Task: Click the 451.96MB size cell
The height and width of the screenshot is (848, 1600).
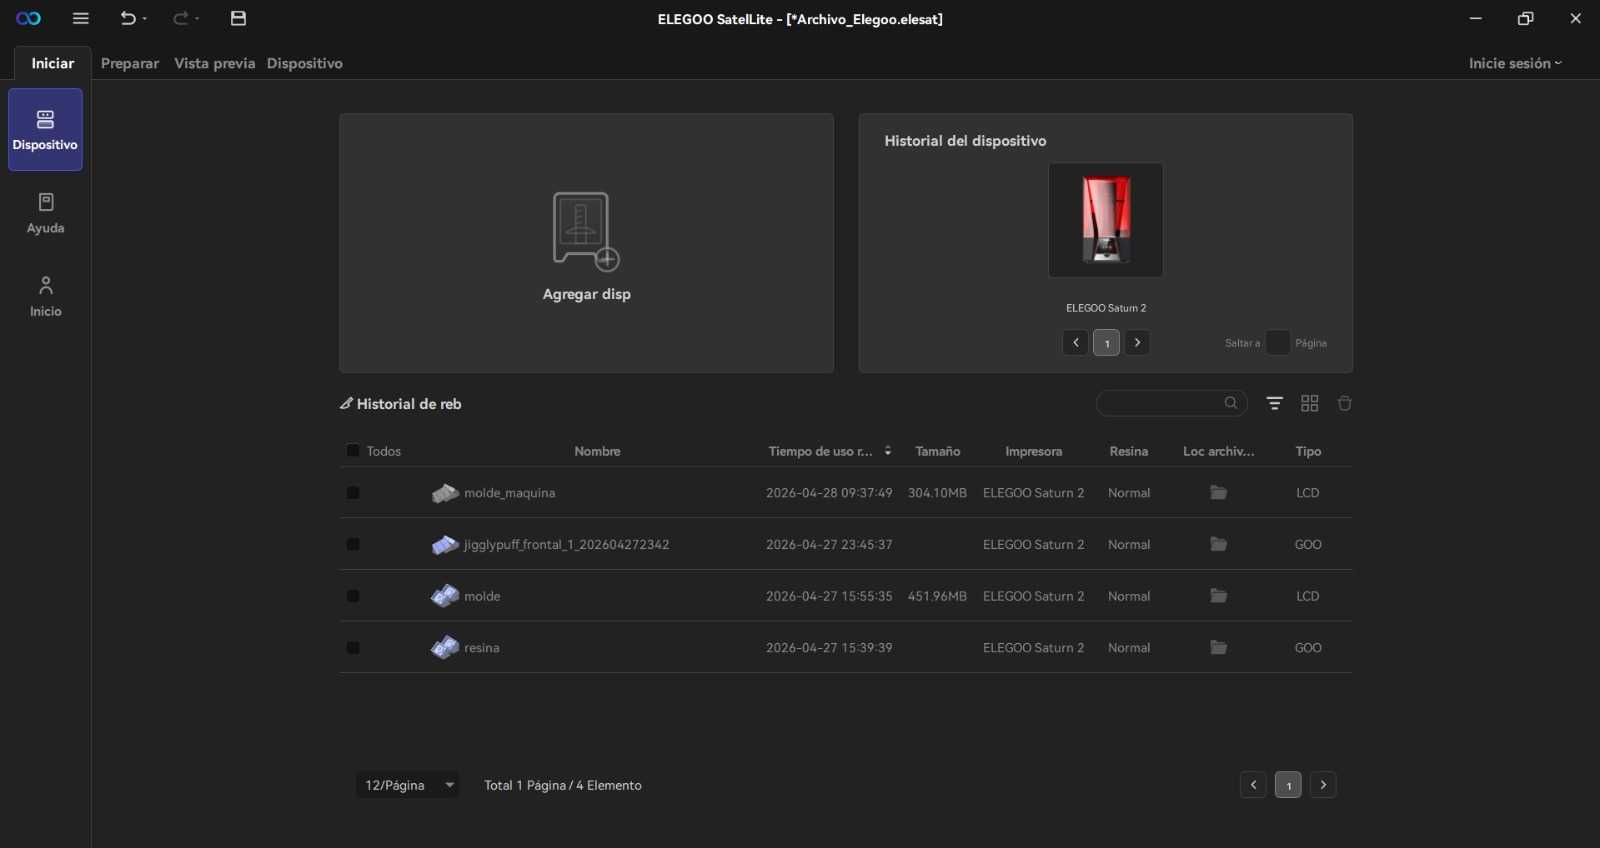Action: pyautogui.click(x=937, y=596)
